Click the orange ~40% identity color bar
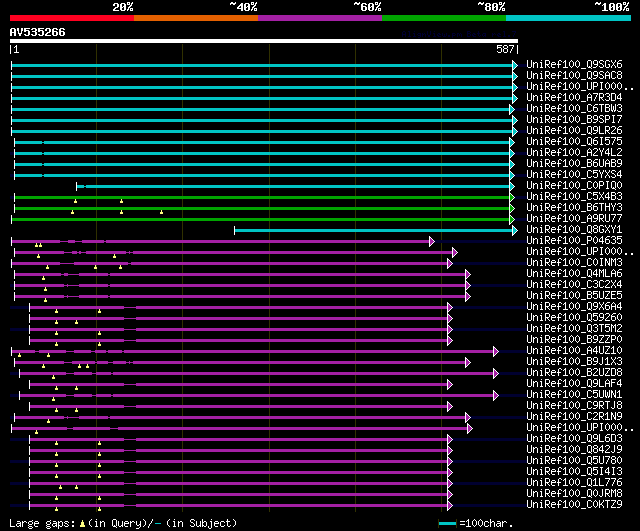 coord(196,18)
